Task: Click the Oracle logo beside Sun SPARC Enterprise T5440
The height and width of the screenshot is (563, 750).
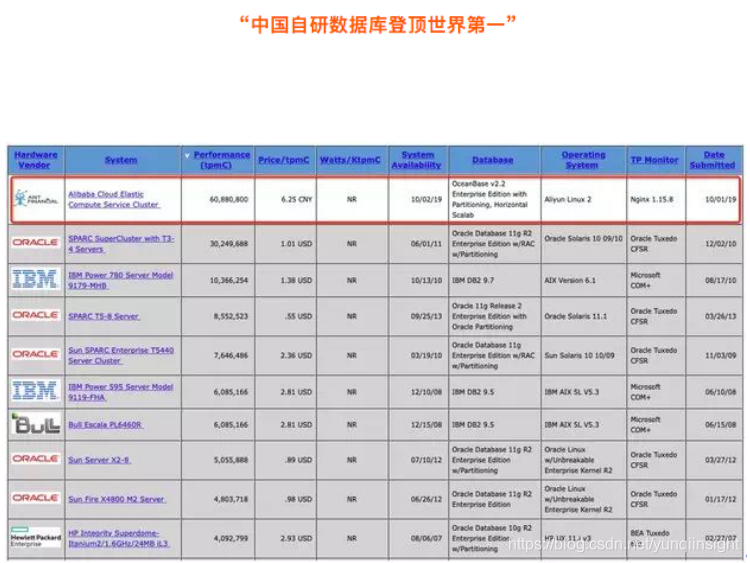Action: click(x=36, y=354)
